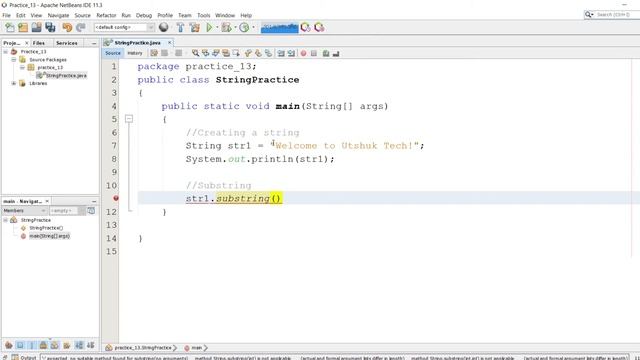This screenshot has width=640, height=360.
Task: Click the Undo arrow icon
Action: 67,27
